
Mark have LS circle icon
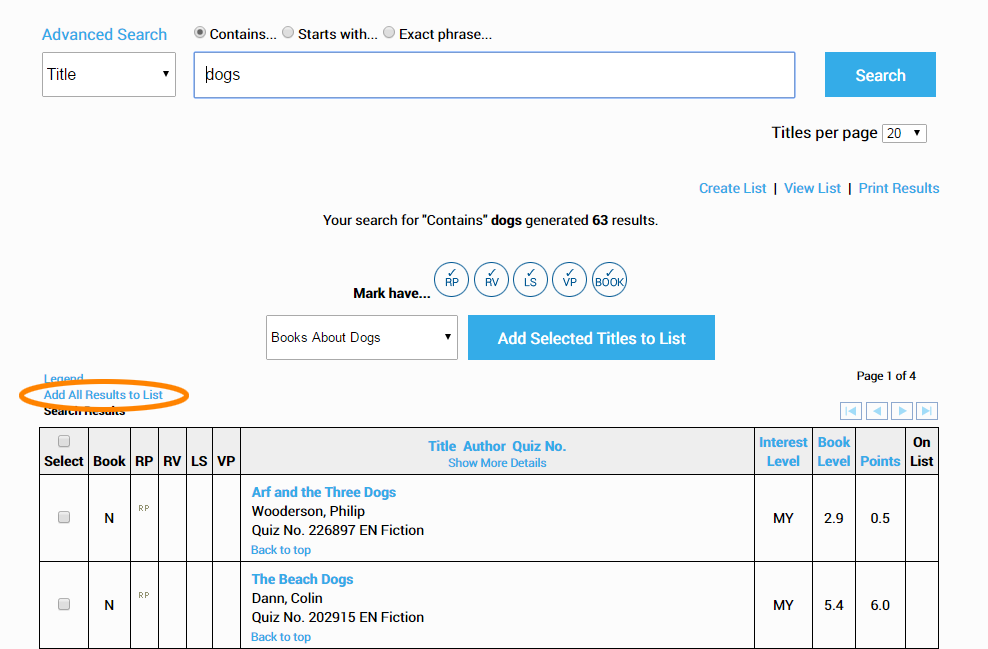531,279
